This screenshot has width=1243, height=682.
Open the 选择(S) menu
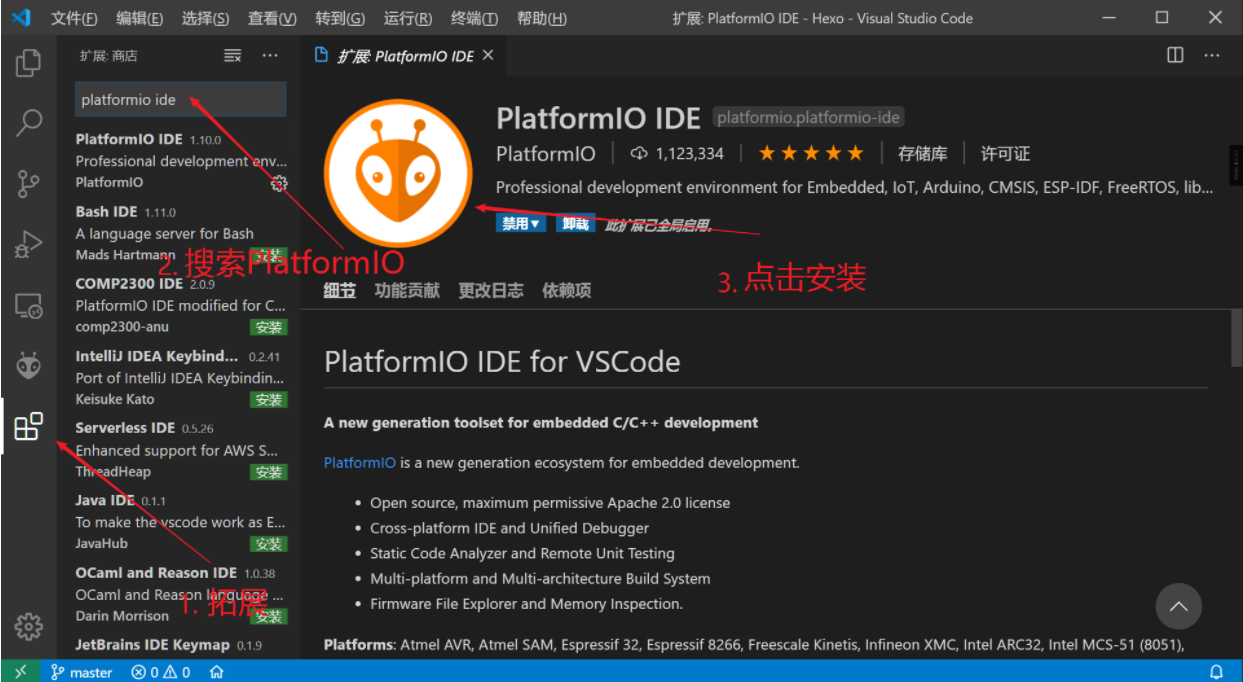pos(205,18)
